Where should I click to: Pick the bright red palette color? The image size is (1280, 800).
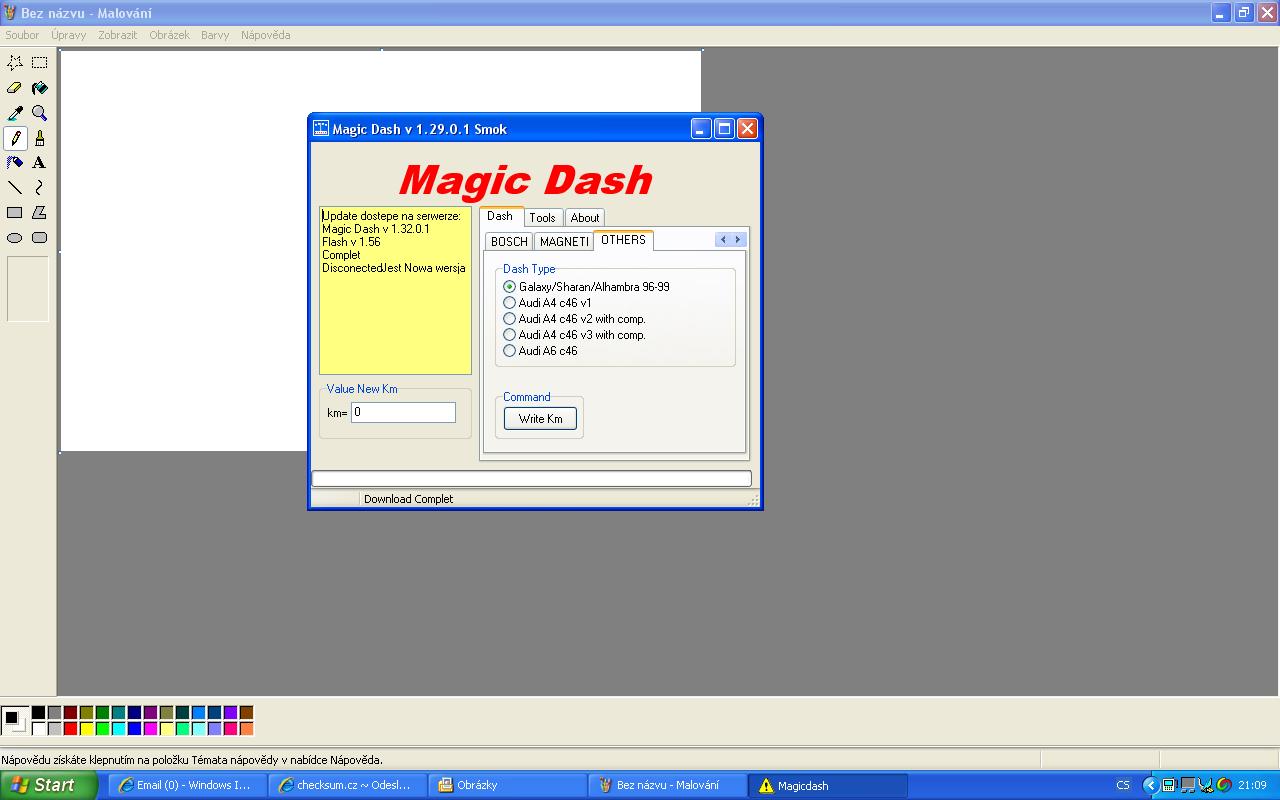70,728
